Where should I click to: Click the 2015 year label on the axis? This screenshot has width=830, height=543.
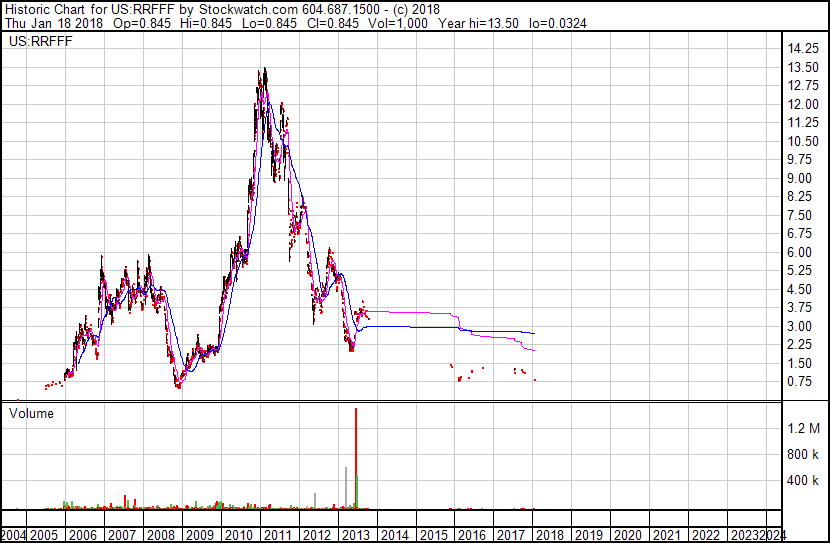[x=434, y=535]
